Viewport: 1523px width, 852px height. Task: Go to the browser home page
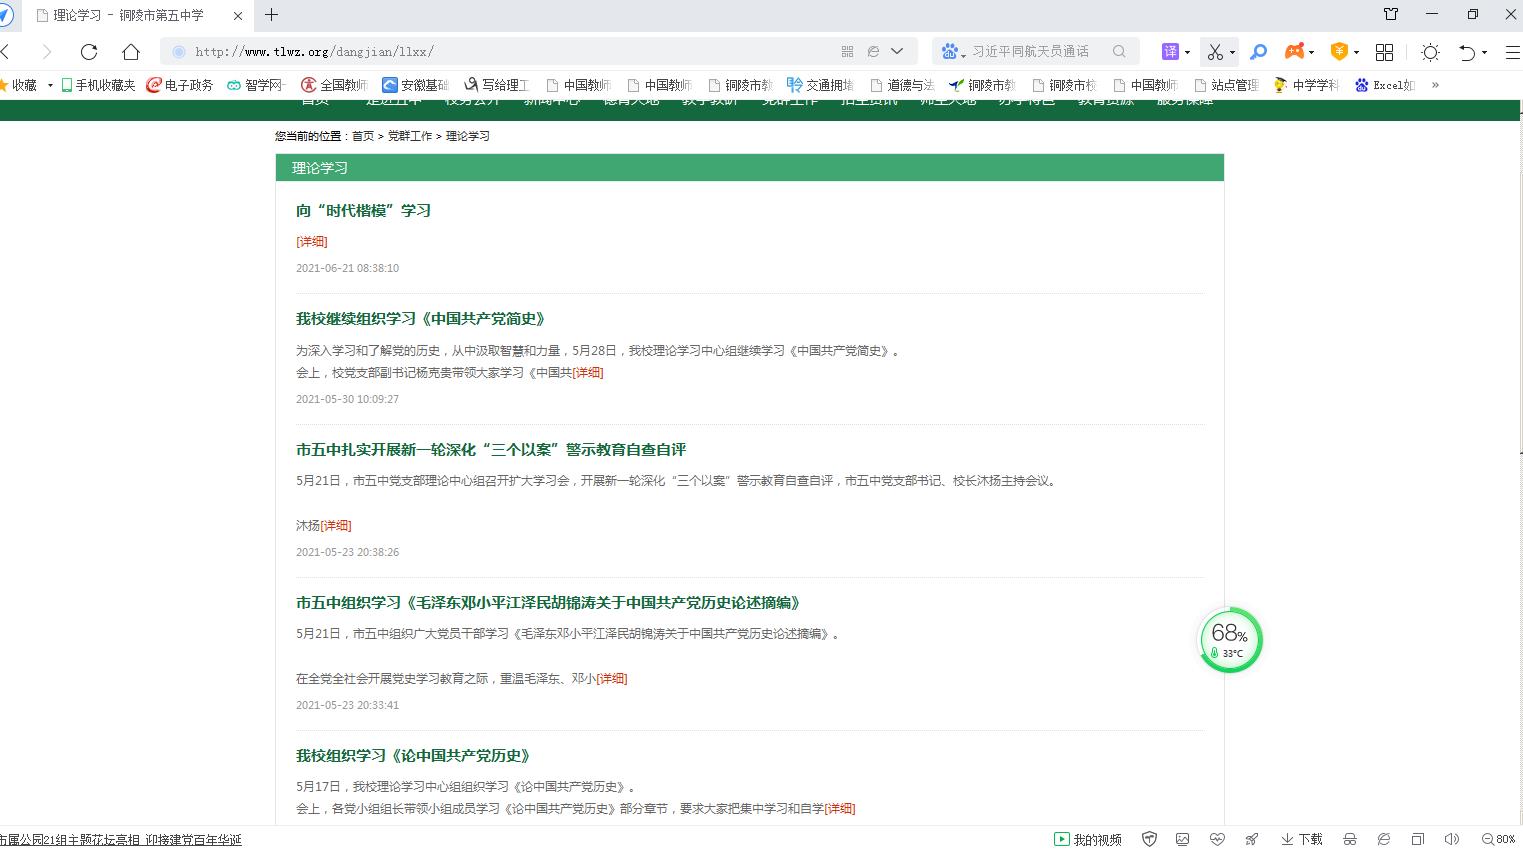click(131, 52)
